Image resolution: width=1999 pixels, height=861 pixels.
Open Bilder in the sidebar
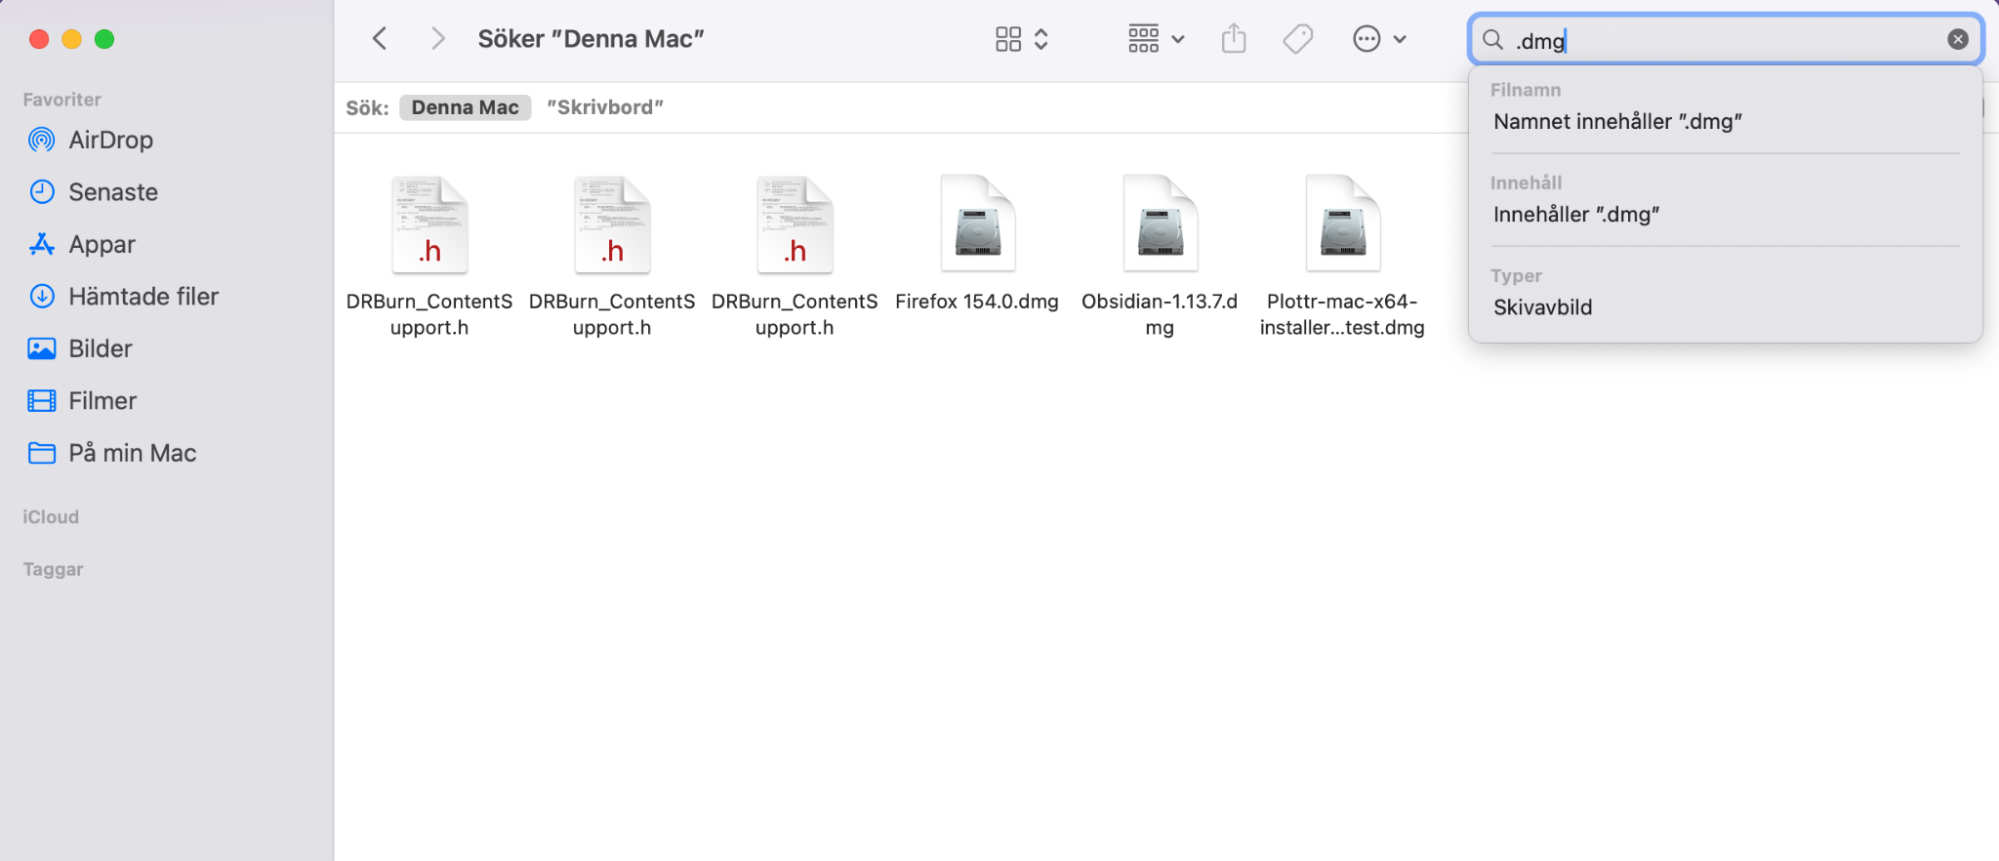(x=100, y=348)
